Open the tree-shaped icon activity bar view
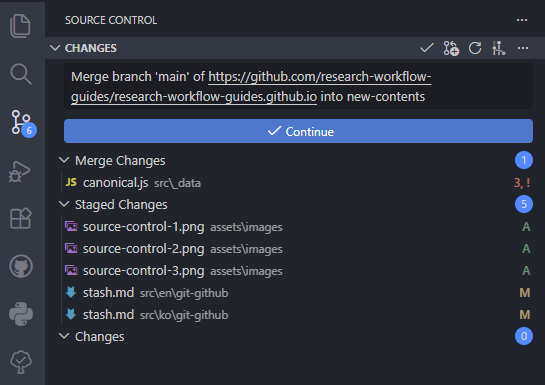 click(x=21, y=362)
